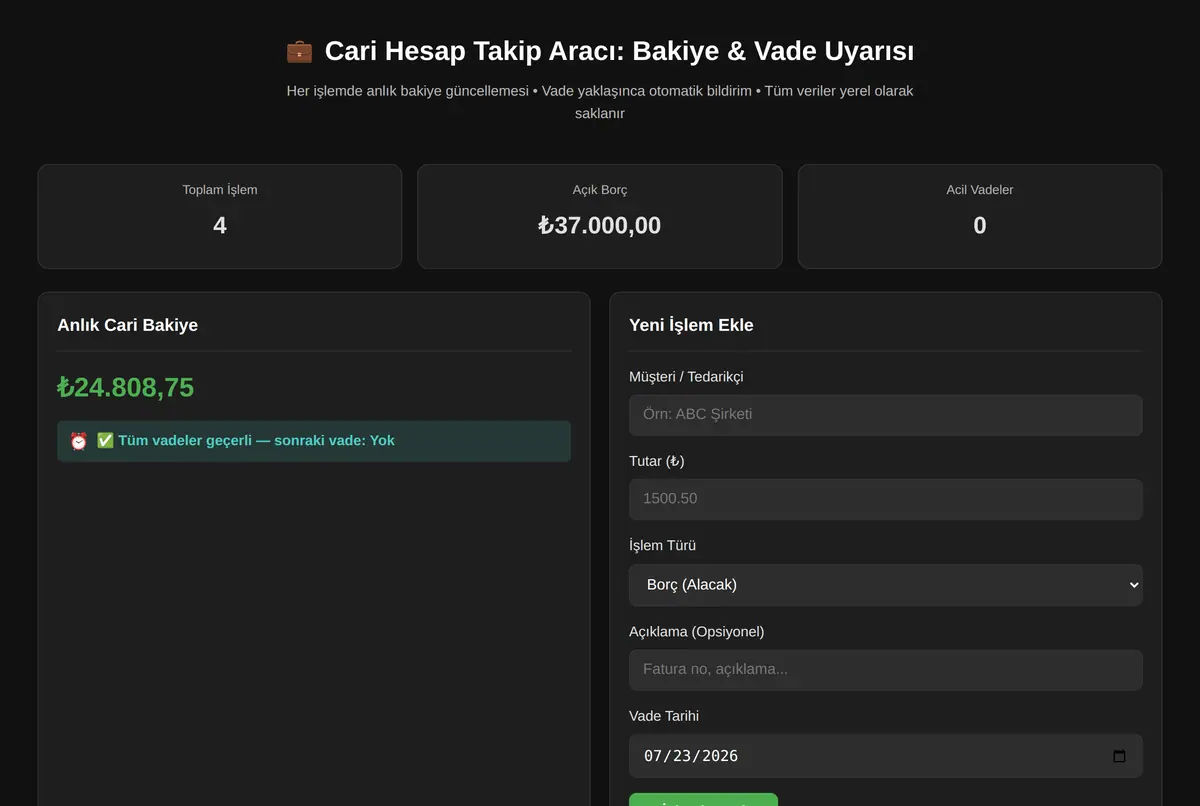Click the 'Açık Borç' card label

(600, 190)
